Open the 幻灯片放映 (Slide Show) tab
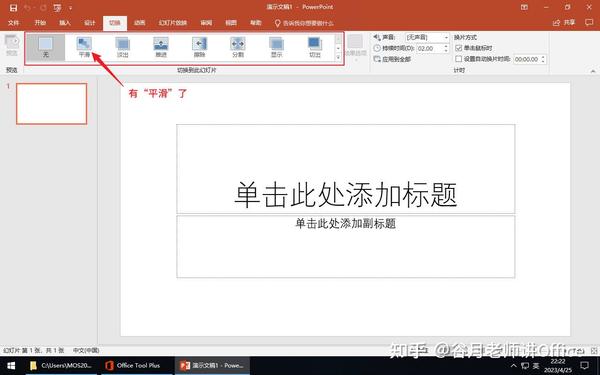The height and width of the screenshot is (375, 600). tap(173, 23)
